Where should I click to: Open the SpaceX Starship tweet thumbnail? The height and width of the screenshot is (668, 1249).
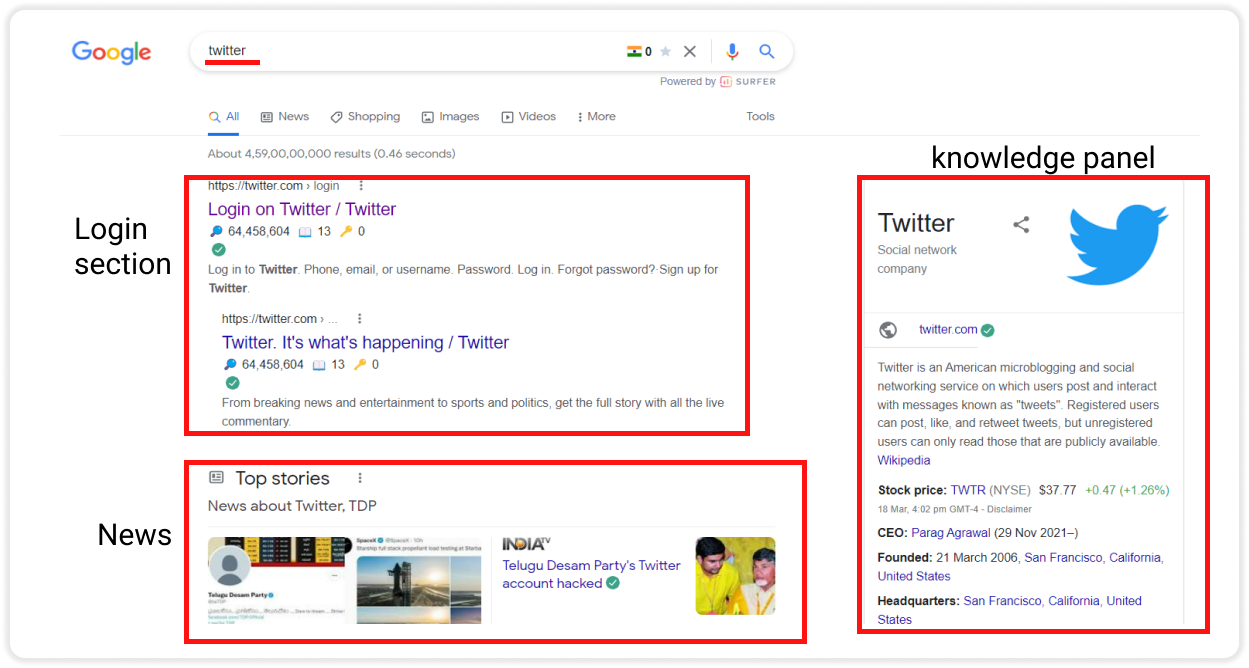click(x=418, y=581)
